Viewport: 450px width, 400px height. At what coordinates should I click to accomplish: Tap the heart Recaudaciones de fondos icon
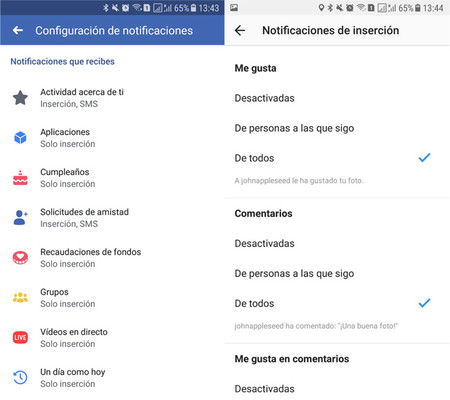pos(20,258)
